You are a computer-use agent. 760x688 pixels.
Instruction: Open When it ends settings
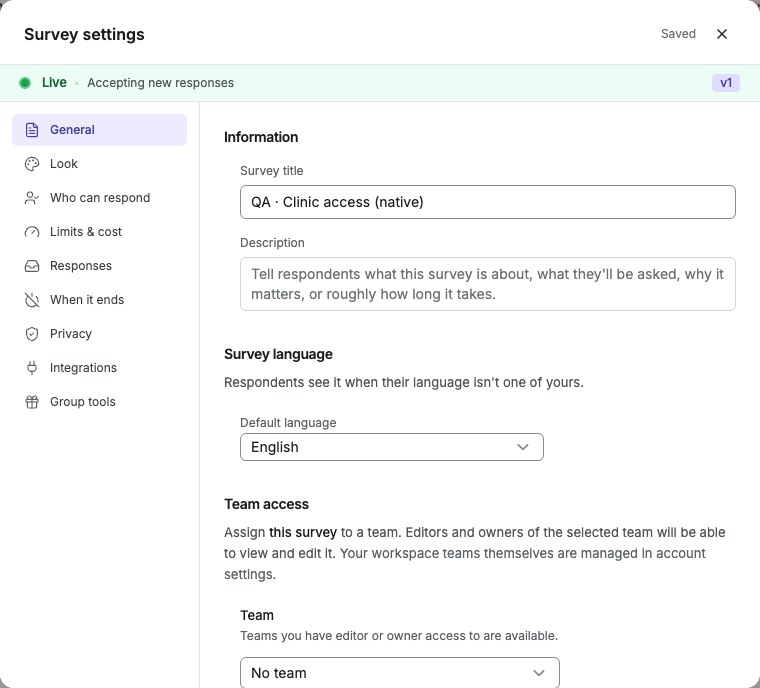click(99, 300)
